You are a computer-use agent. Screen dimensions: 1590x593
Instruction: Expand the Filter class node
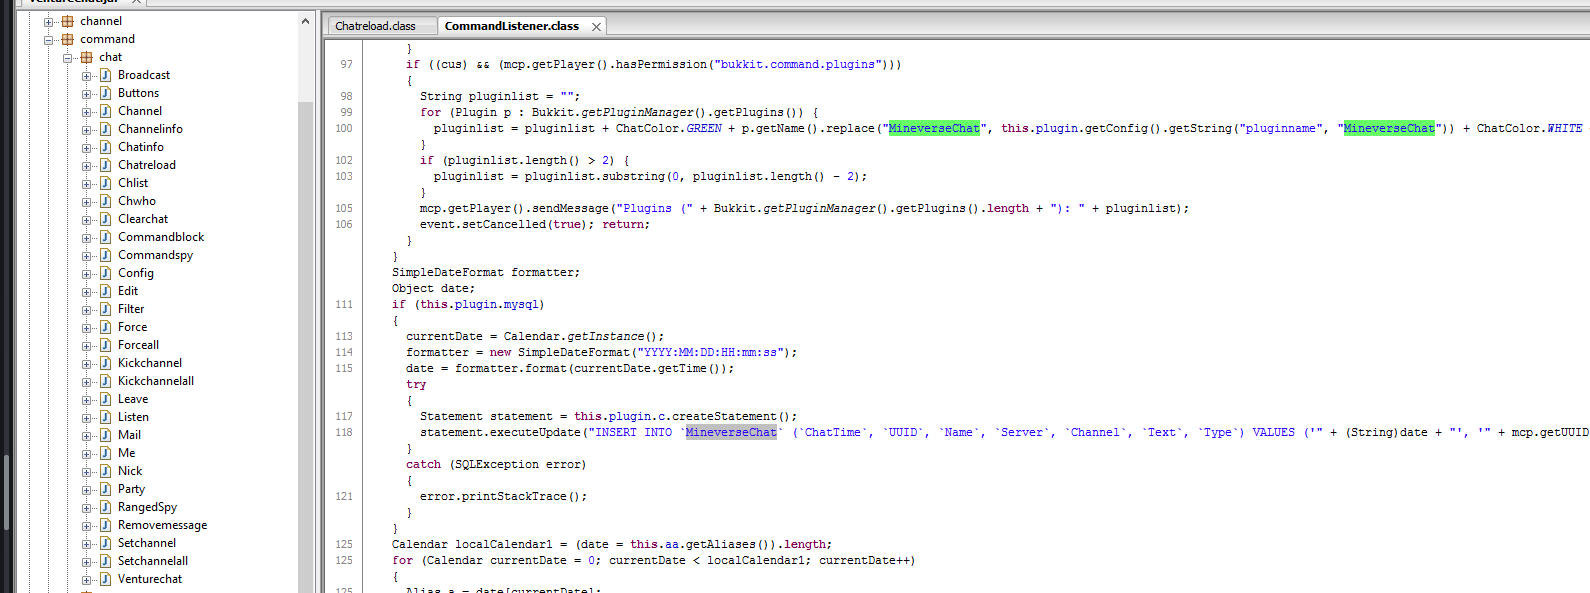[86, 310]
